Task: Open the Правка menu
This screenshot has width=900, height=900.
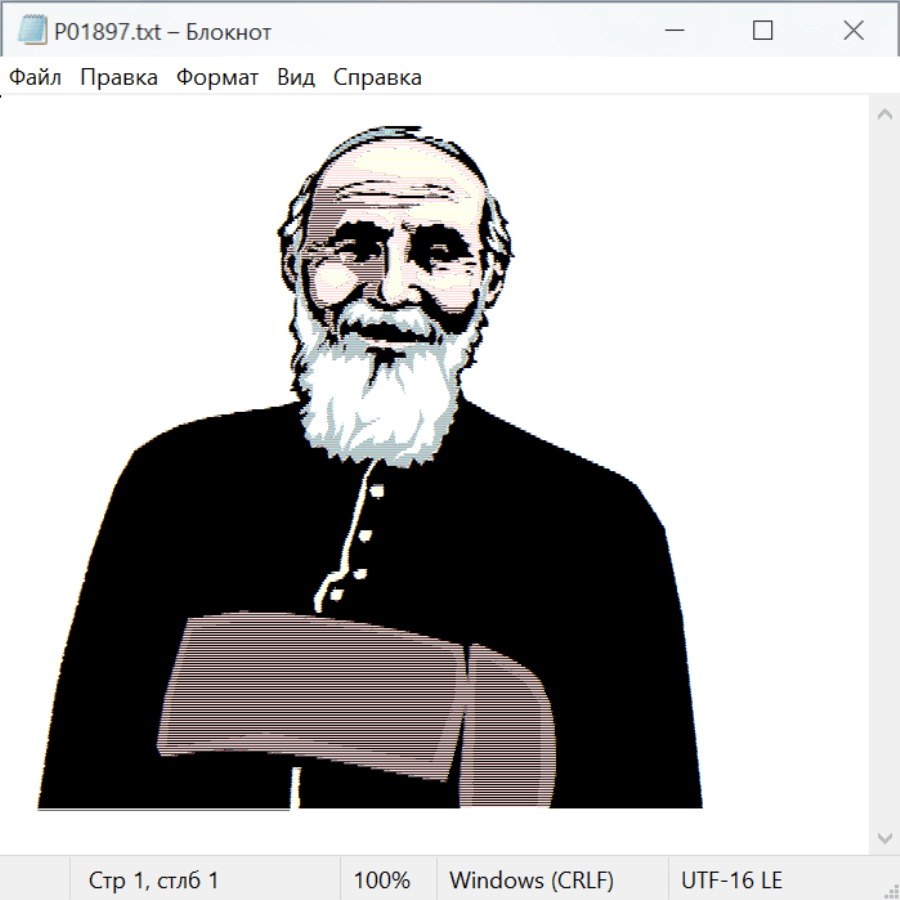Action: point(119,78)
